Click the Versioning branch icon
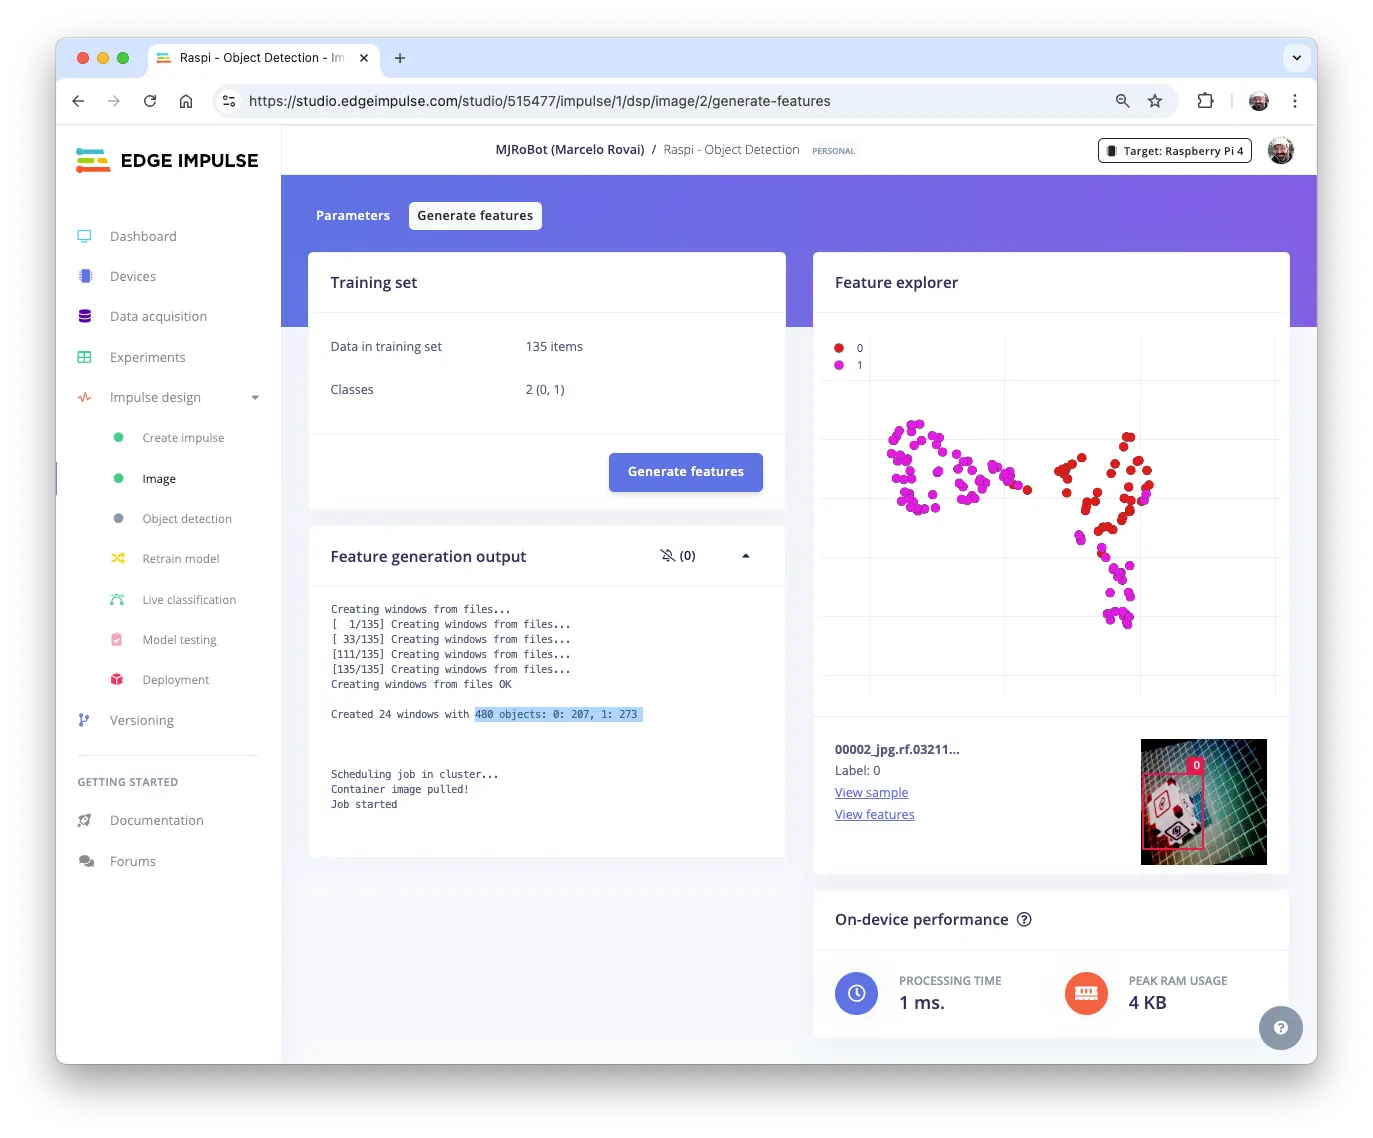Image resolution: width=1373 pixels, height=1138 pixels. point(84,720)
